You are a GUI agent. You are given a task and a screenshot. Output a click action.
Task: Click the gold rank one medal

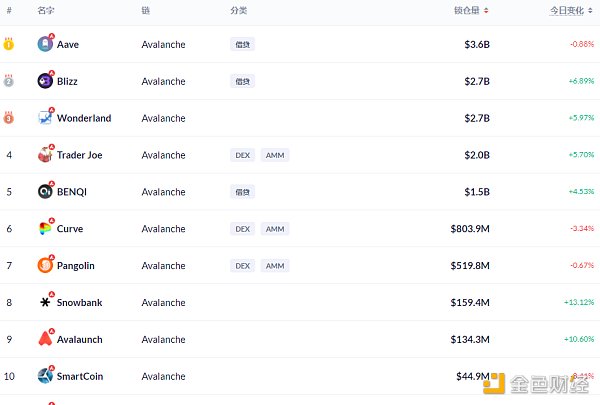[x=9, y=44]
